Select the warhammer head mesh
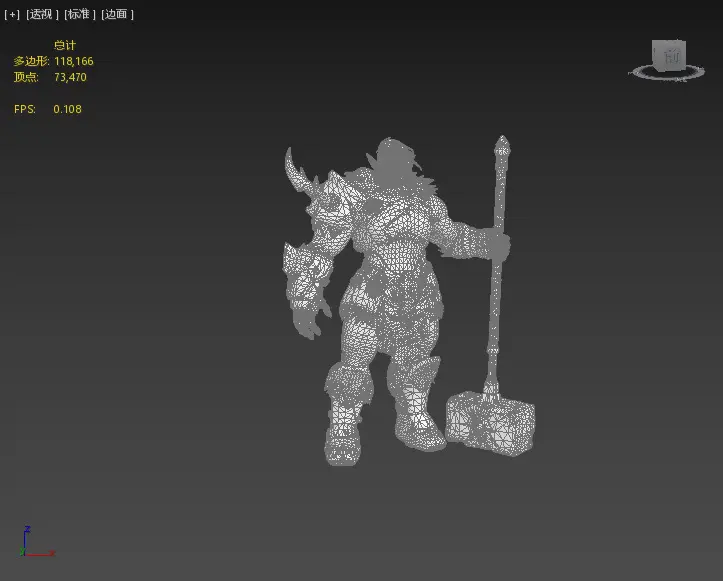 tap(491, 423)
